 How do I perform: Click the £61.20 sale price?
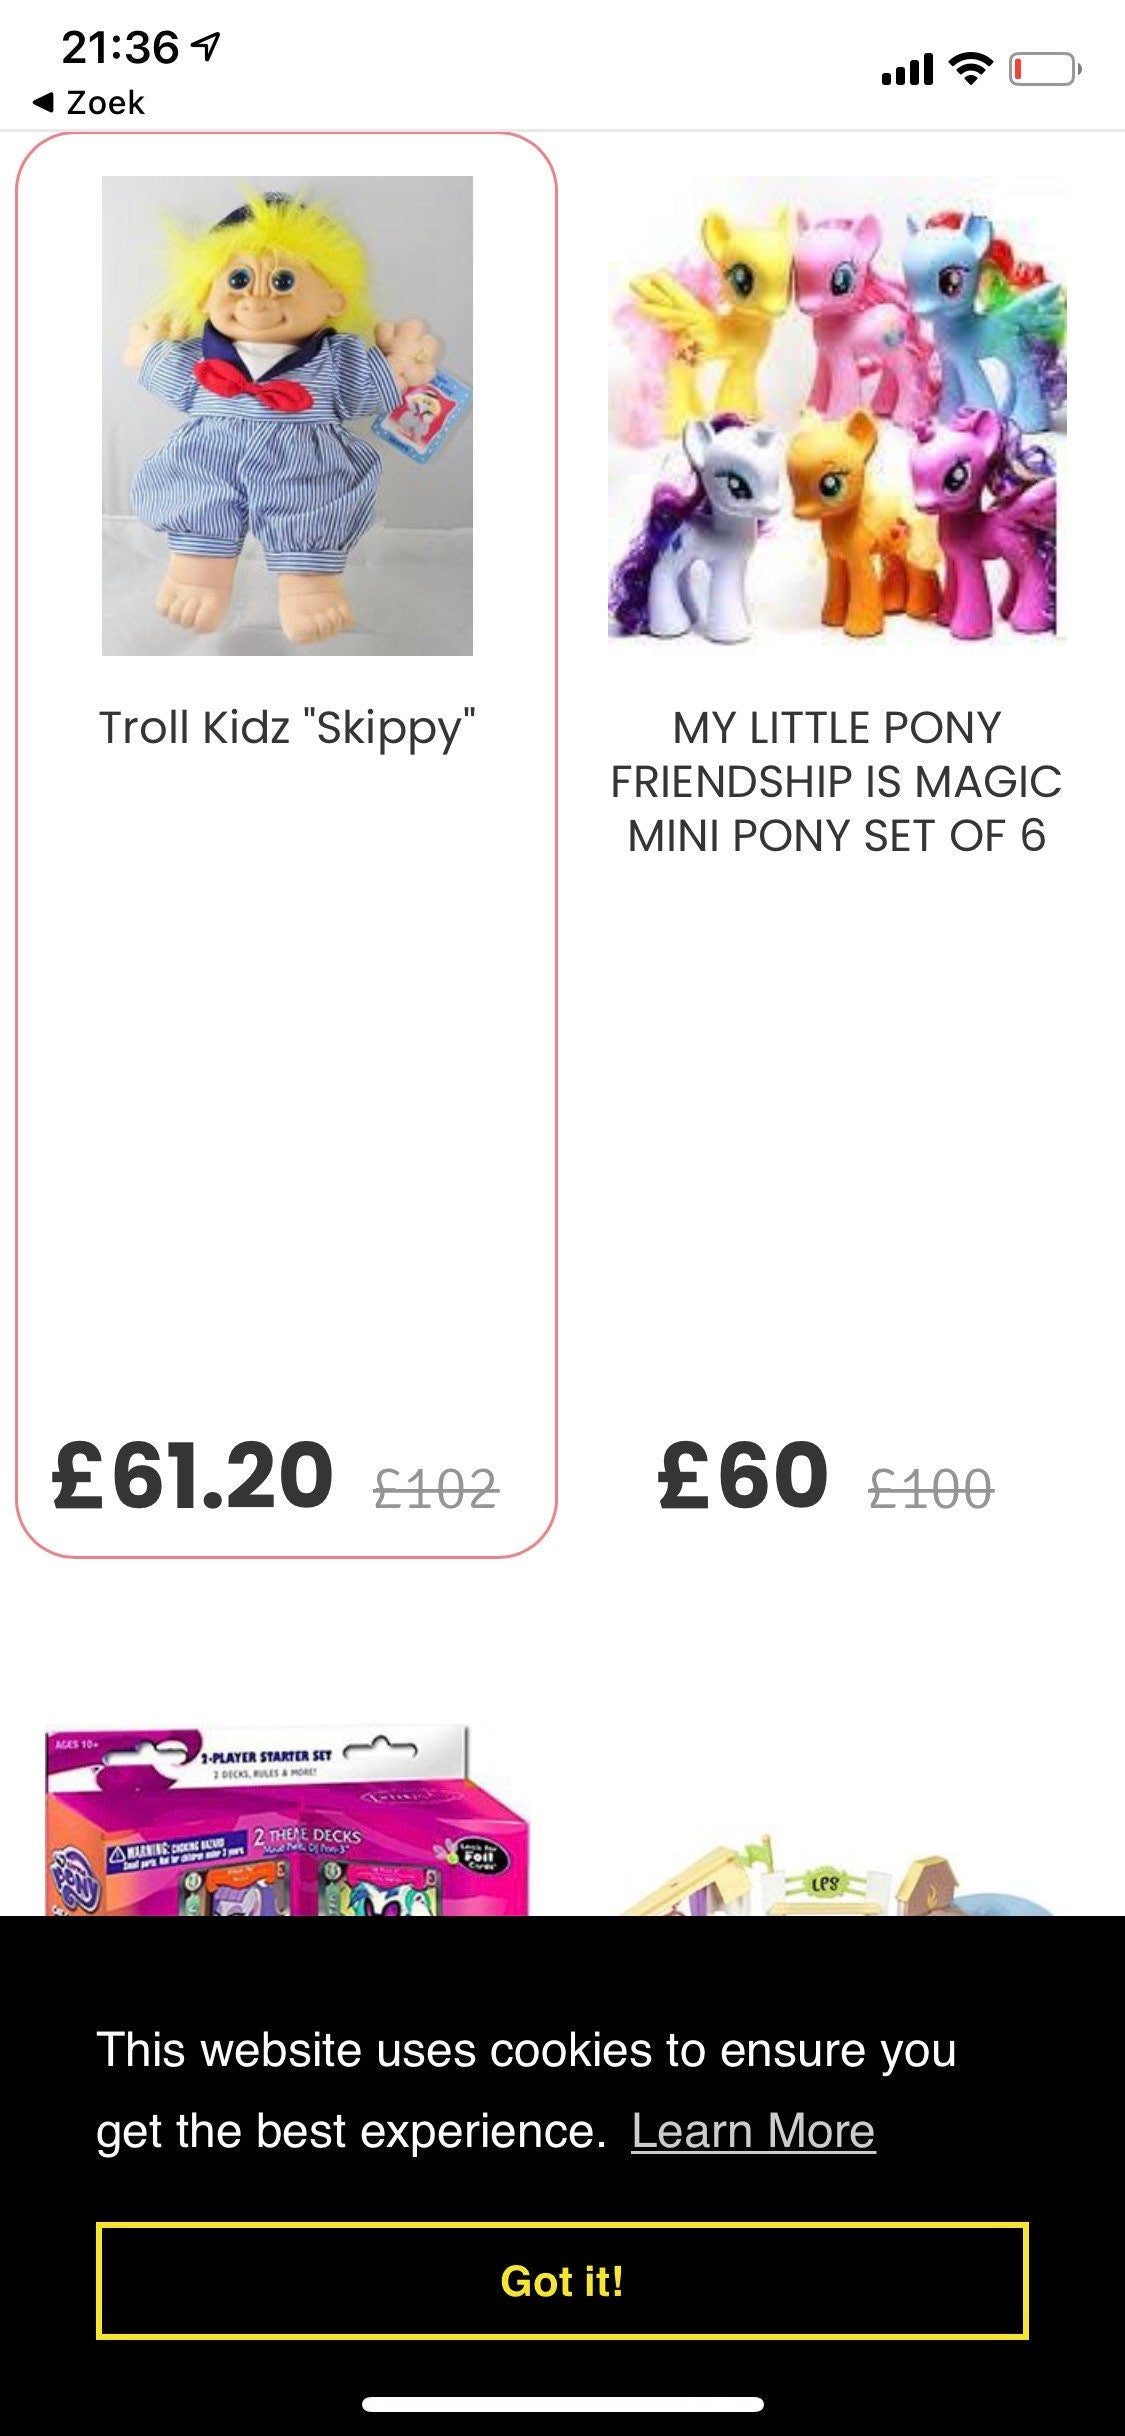point(192,1475)
